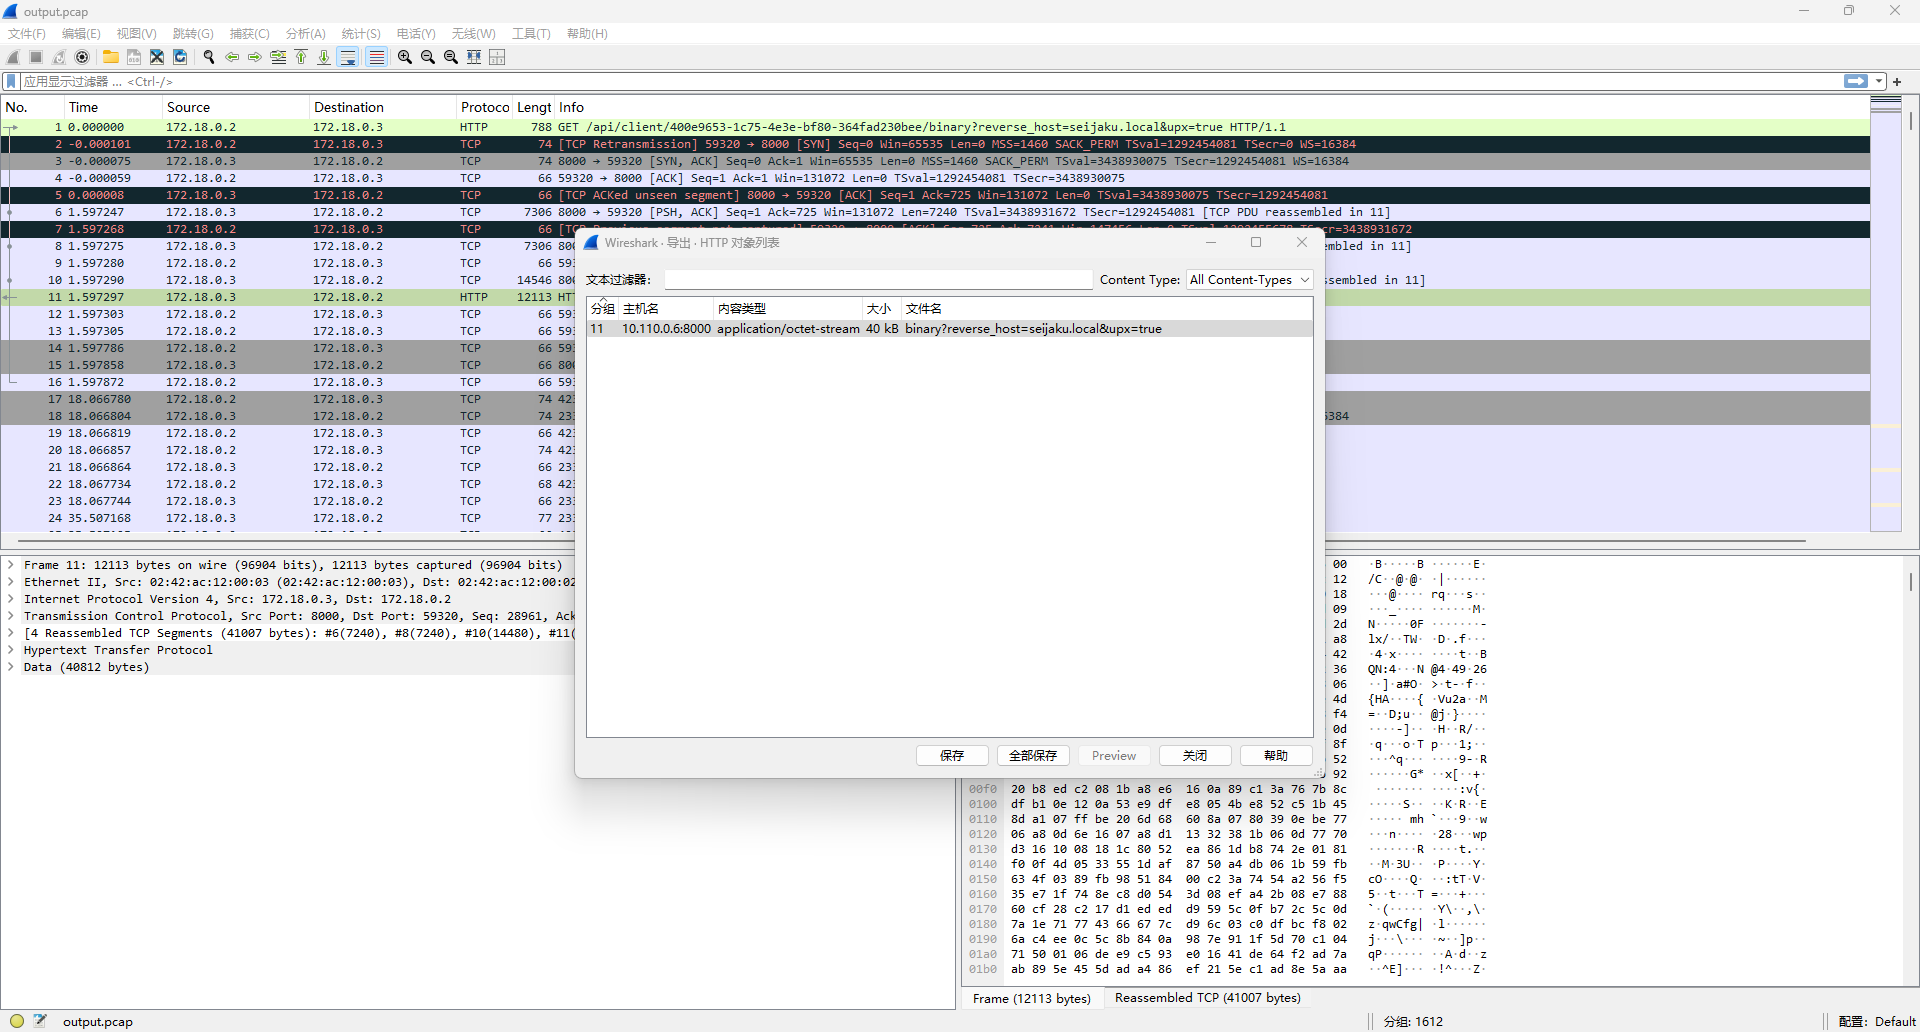This screenshot has height=1032, width=1920.
Task: Save this capture file icon
Action: click(134, 57)
